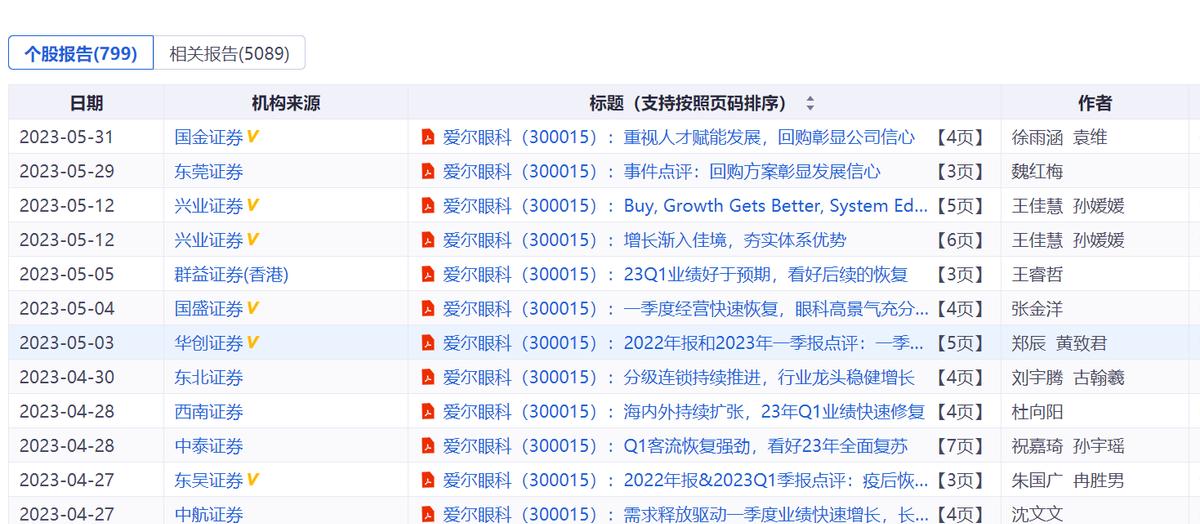The width and height of the screenshot is (1200, 524).
Task: Select author 魏红梅
Action: pos(1038,171)
